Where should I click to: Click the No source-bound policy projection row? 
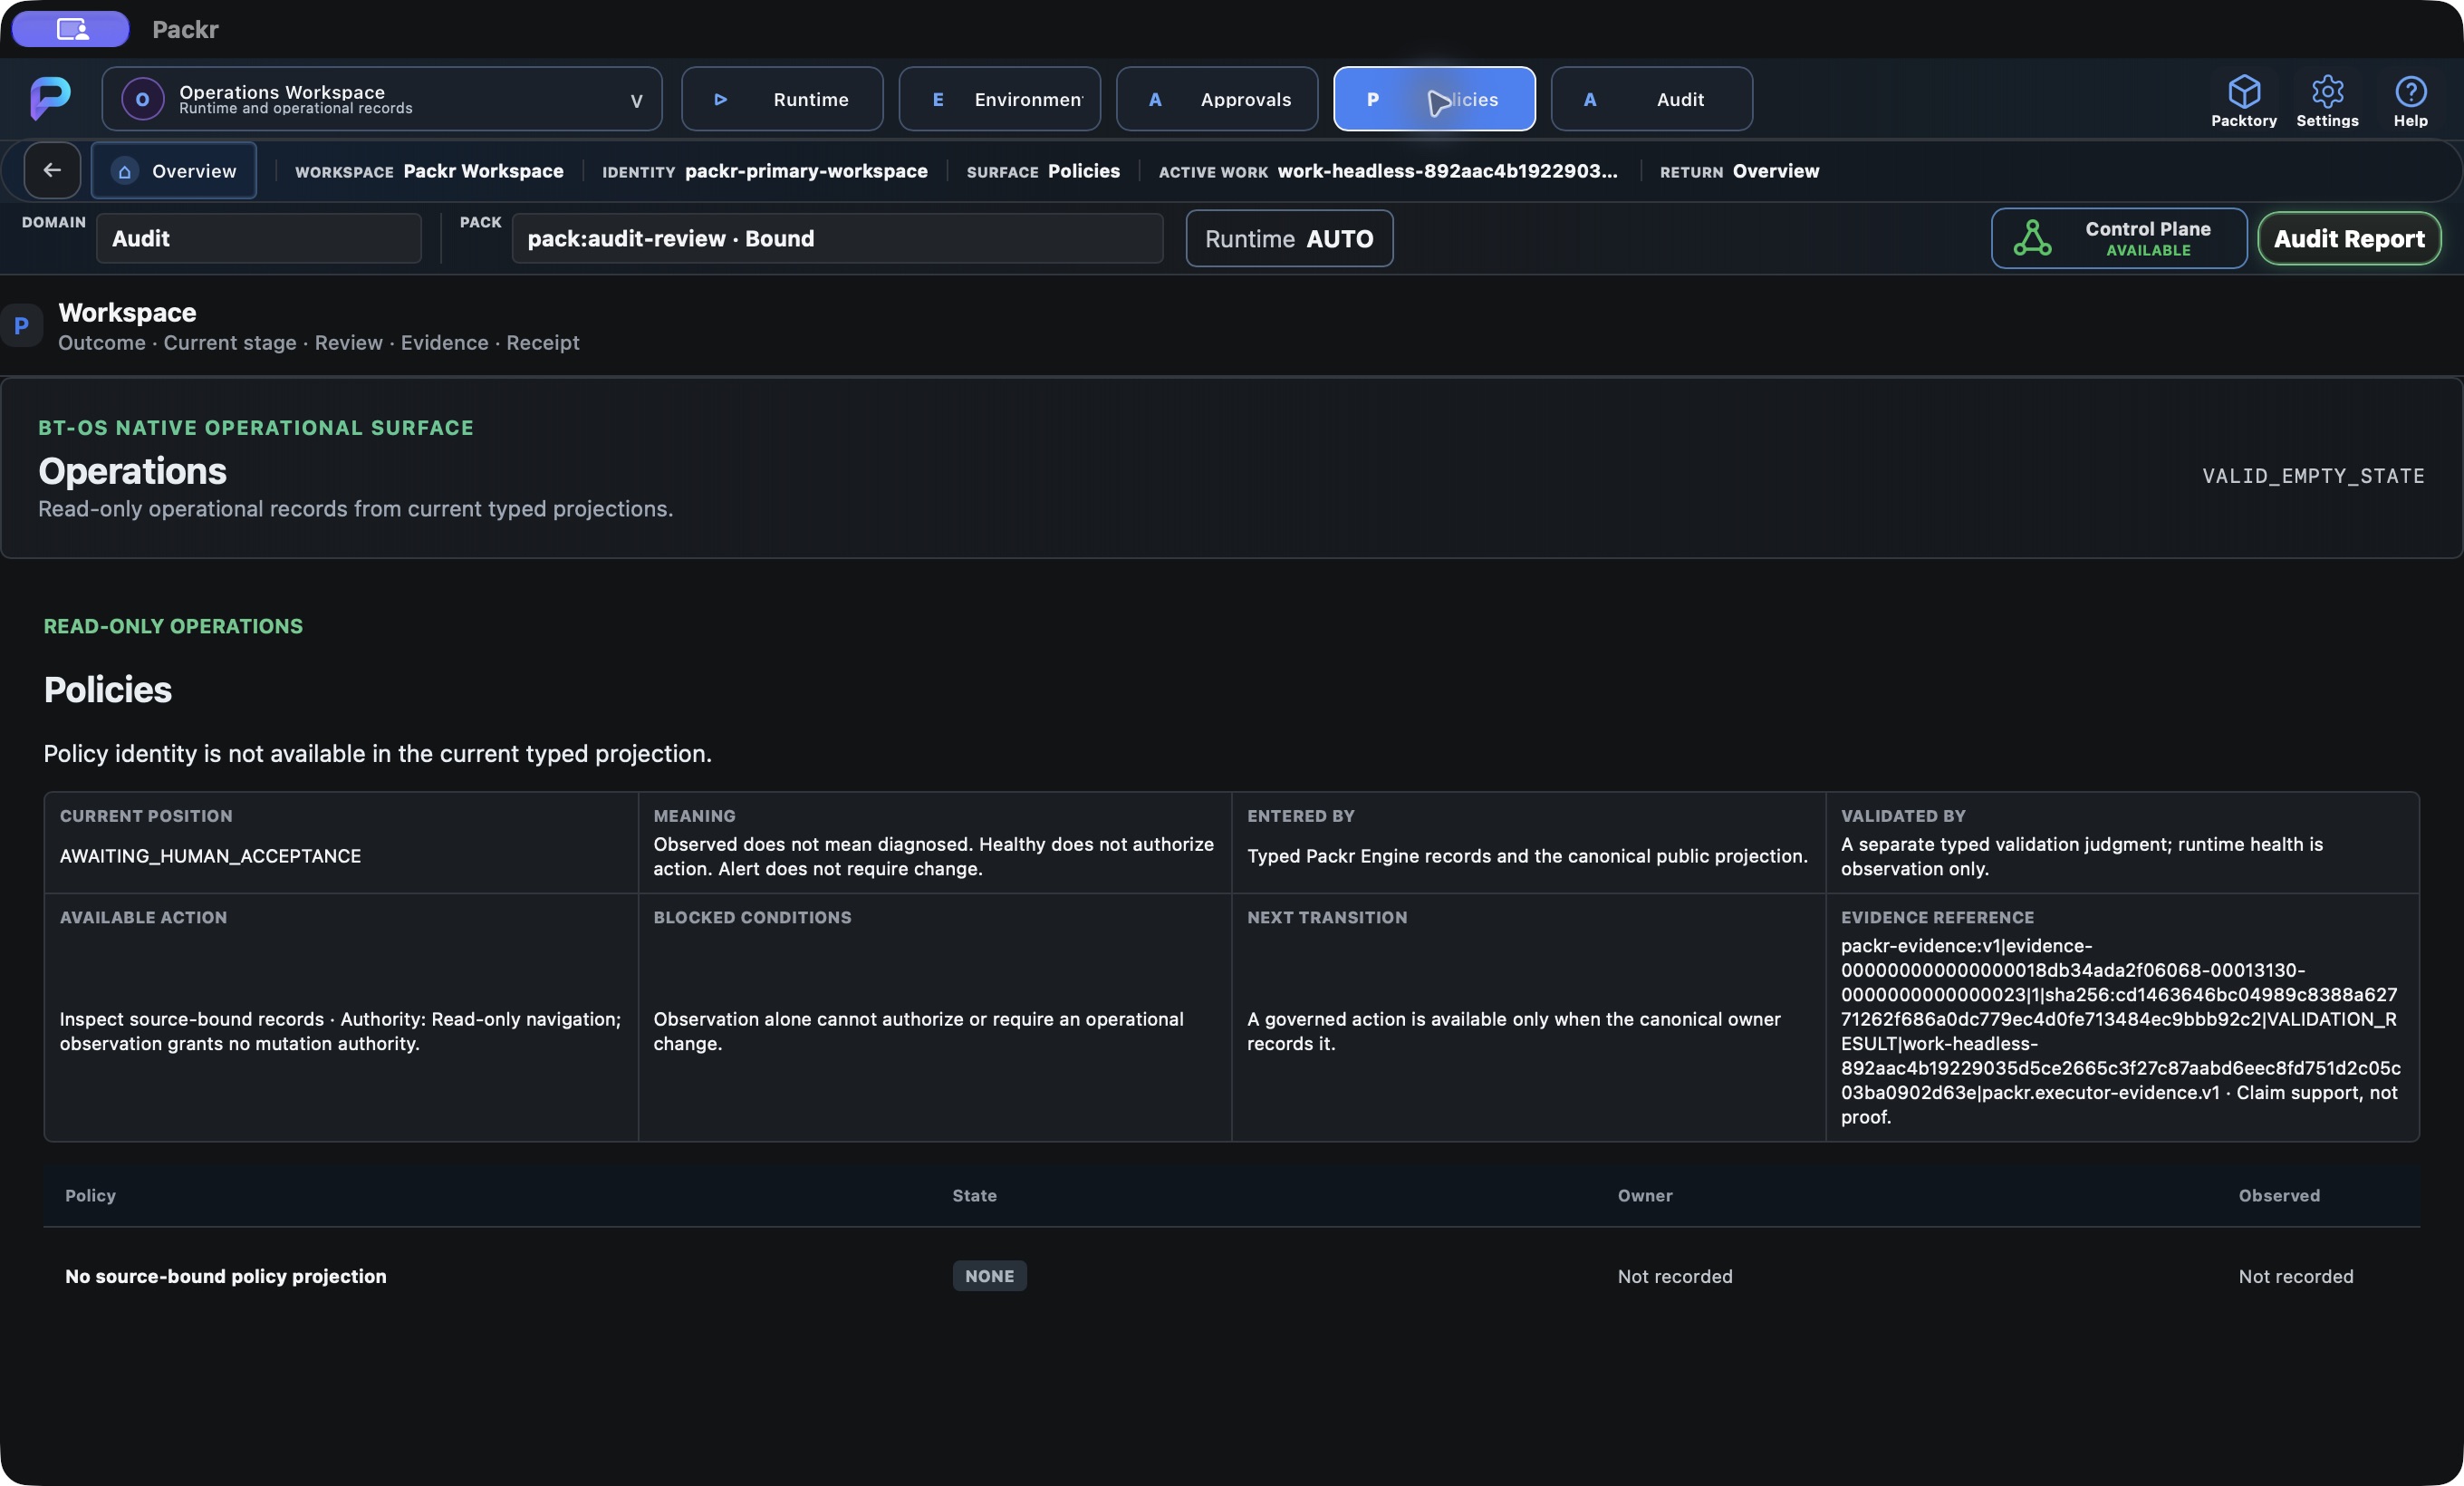(1231, 1276)
